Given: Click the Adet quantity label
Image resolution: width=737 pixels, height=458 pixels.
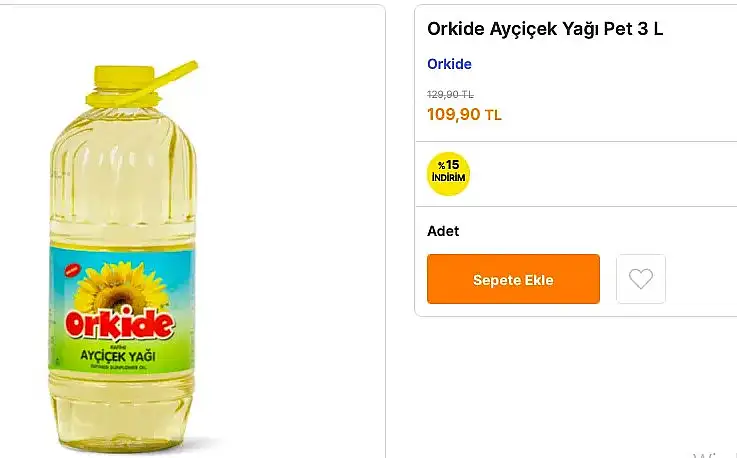Looking at the screenshot, I should pos(443,231).
